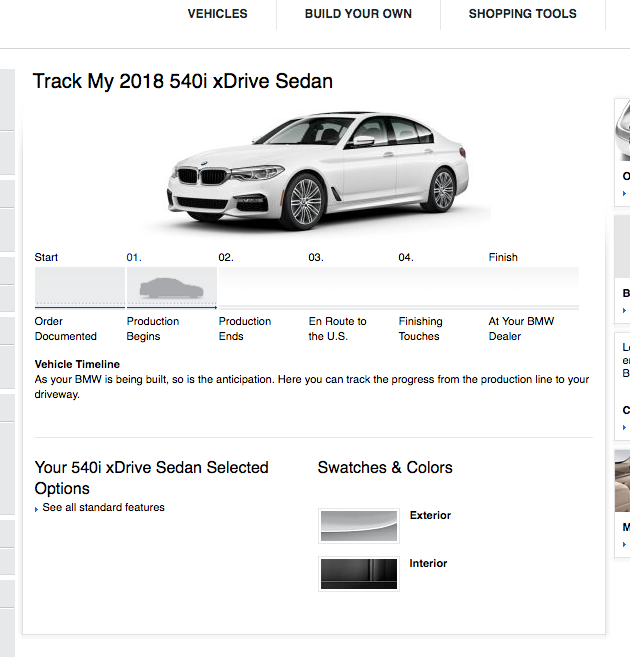Click the 02. timeline step label
Viewport: 630px width, 657px height.
click(226, 257)
